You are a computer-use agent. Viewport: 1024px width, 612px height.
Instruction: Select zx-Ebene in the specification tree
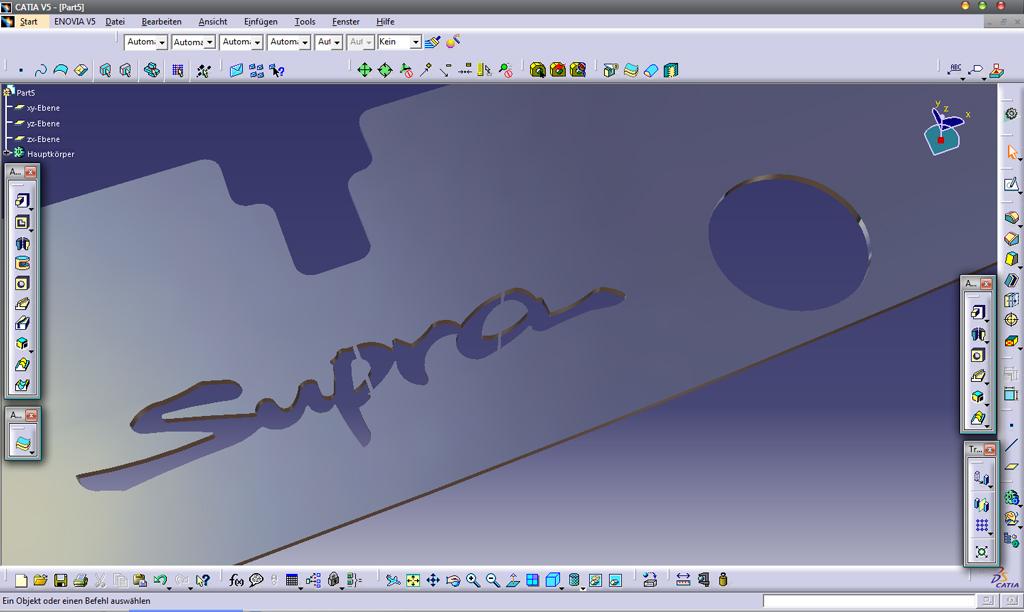(x=43, y=139)
